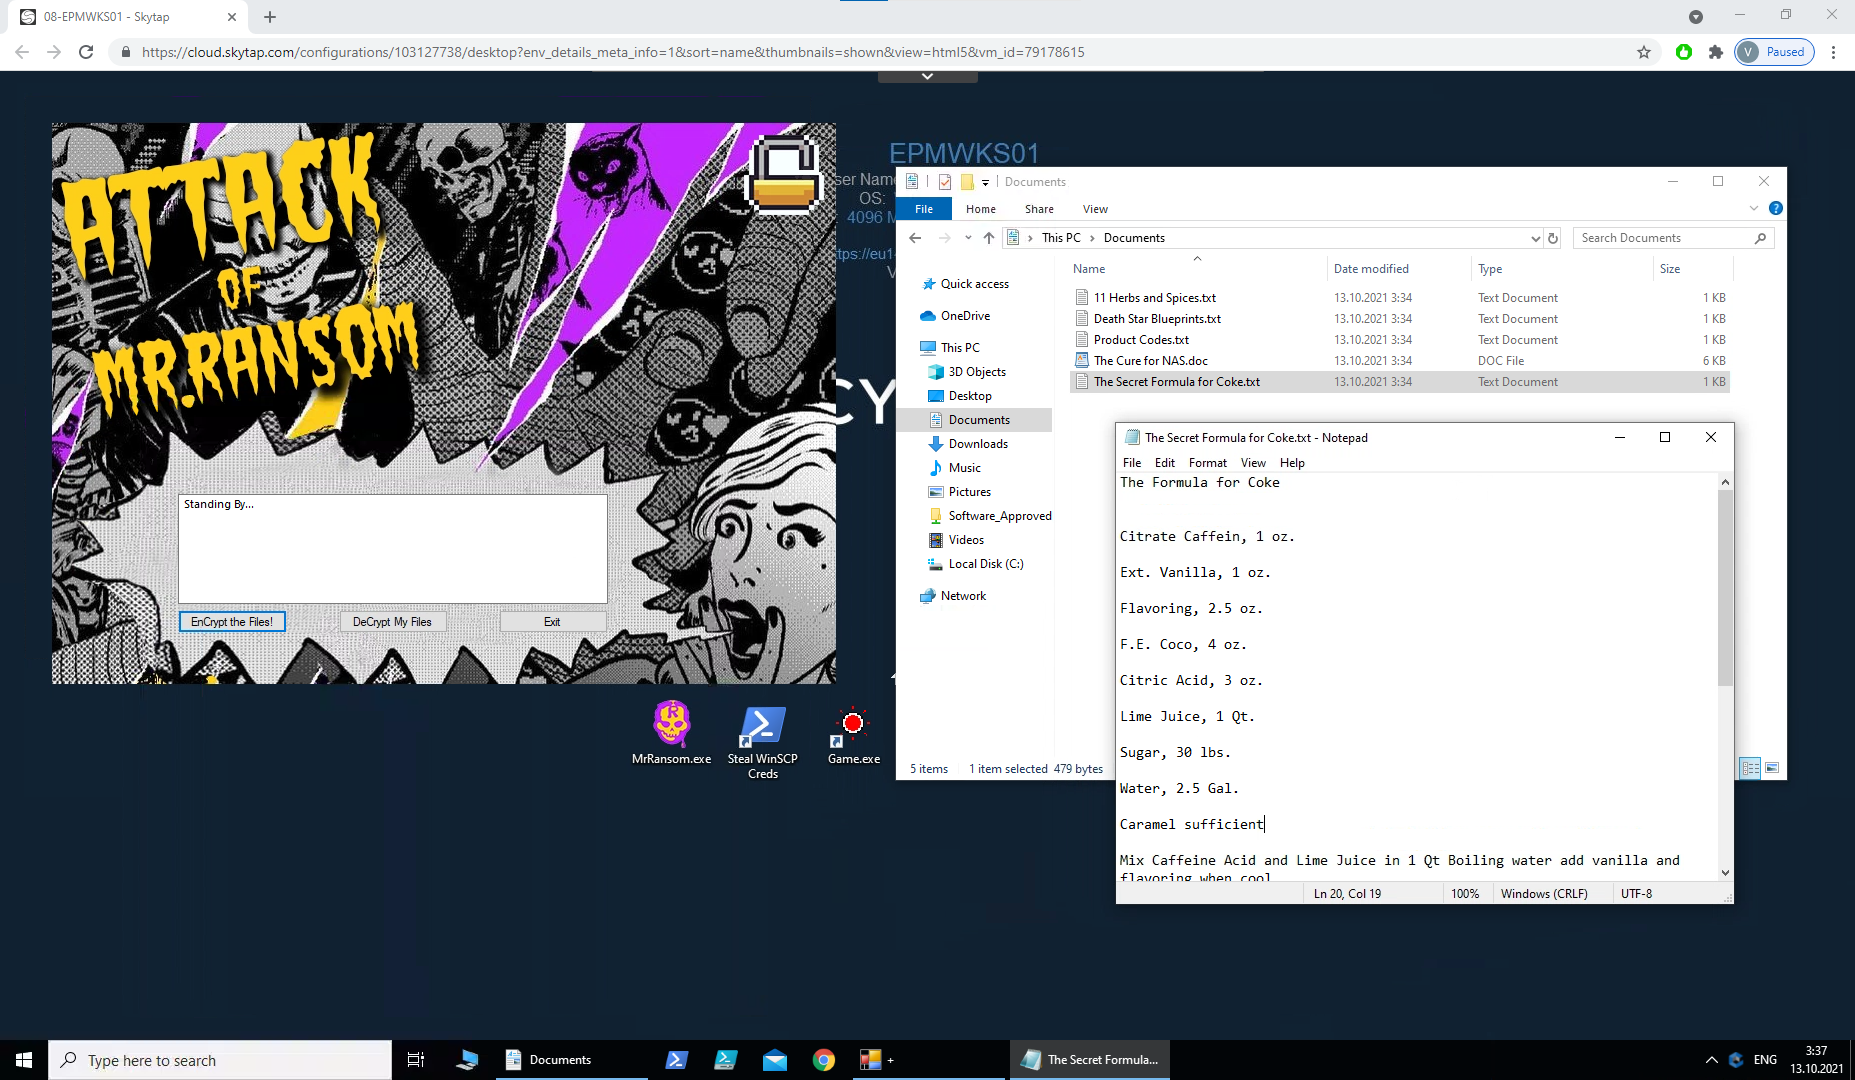Image resolution: width=1855 pixels, height=1080 pixels.
Task: Click the Exit button in Mr. Ransom
Action: click(x=552, y=622)
